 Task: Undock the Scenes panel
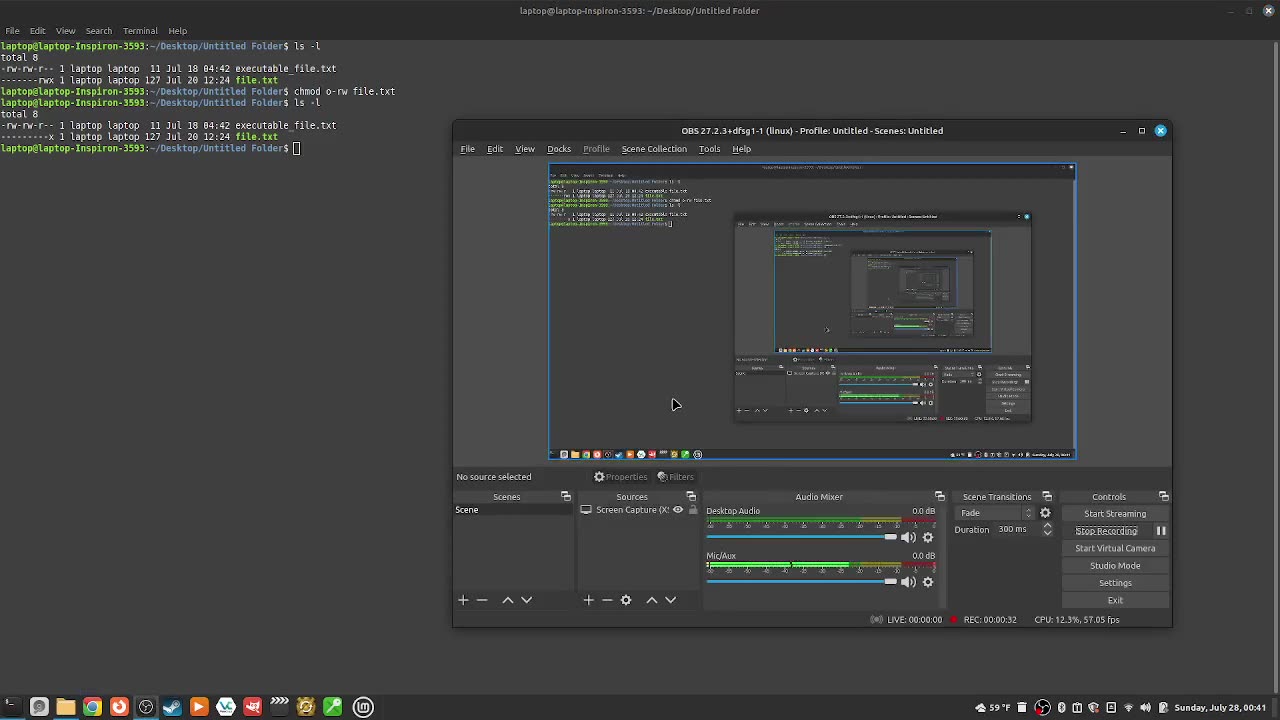point(566,497)
